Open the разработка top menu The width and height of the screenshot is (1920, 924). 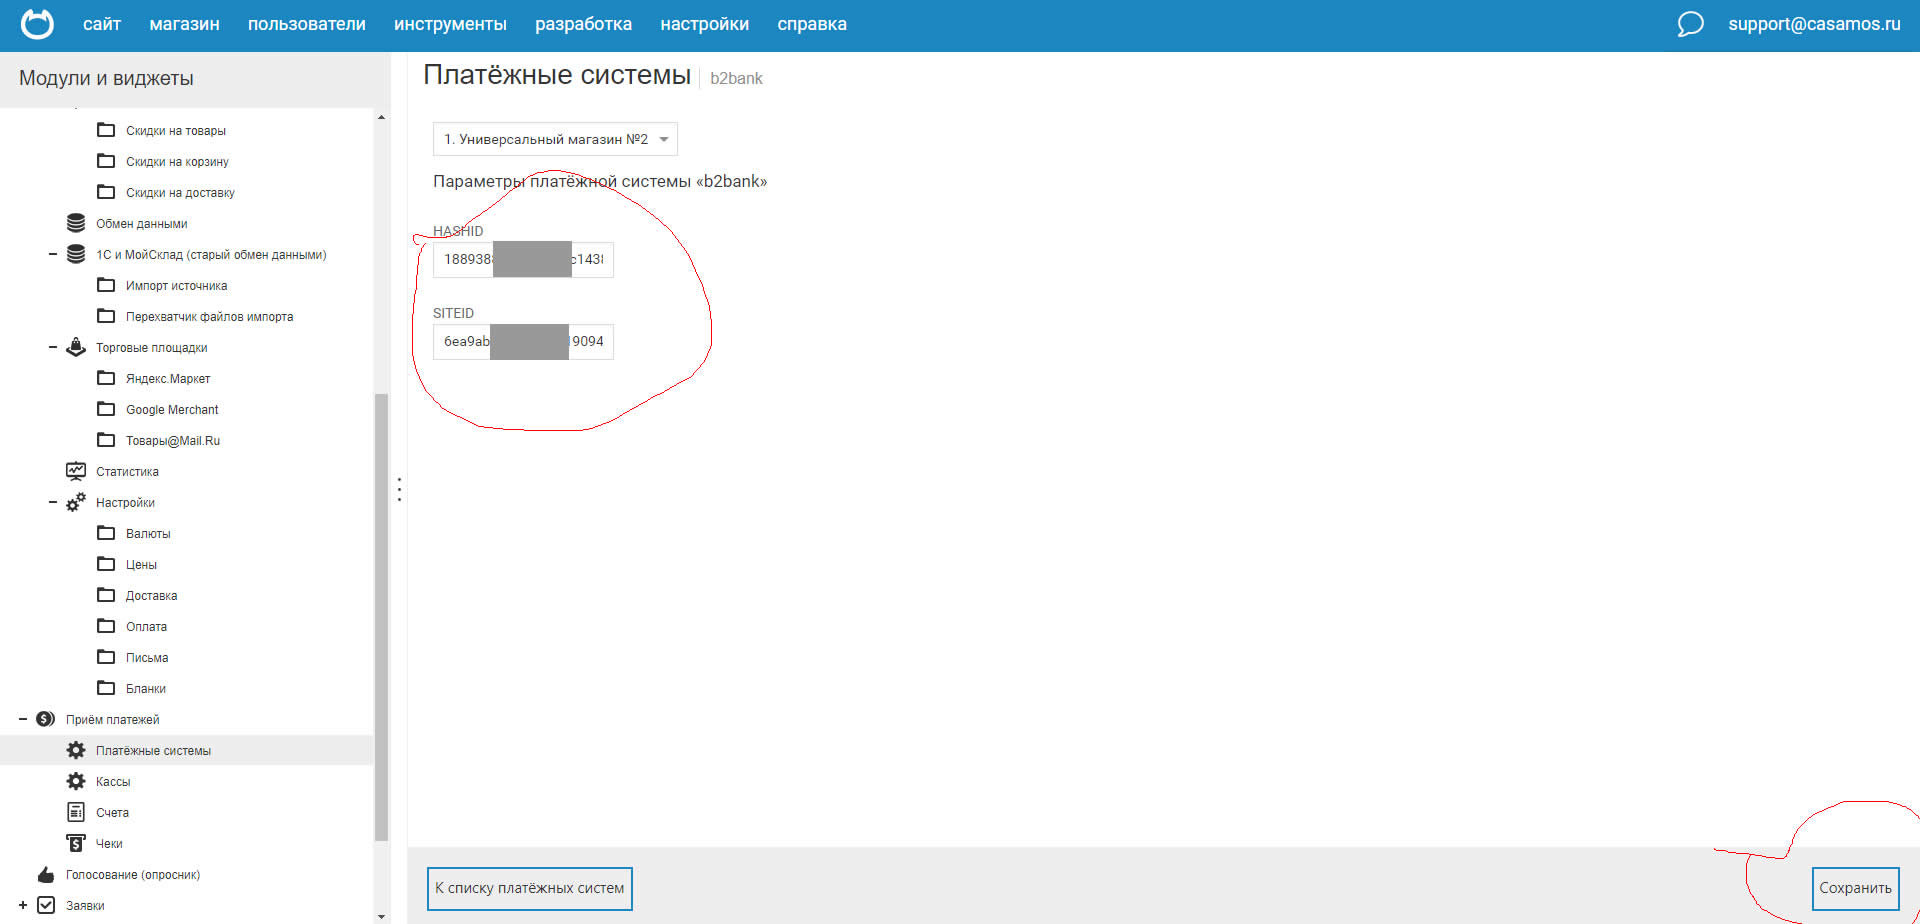click(x=583, y=24)
